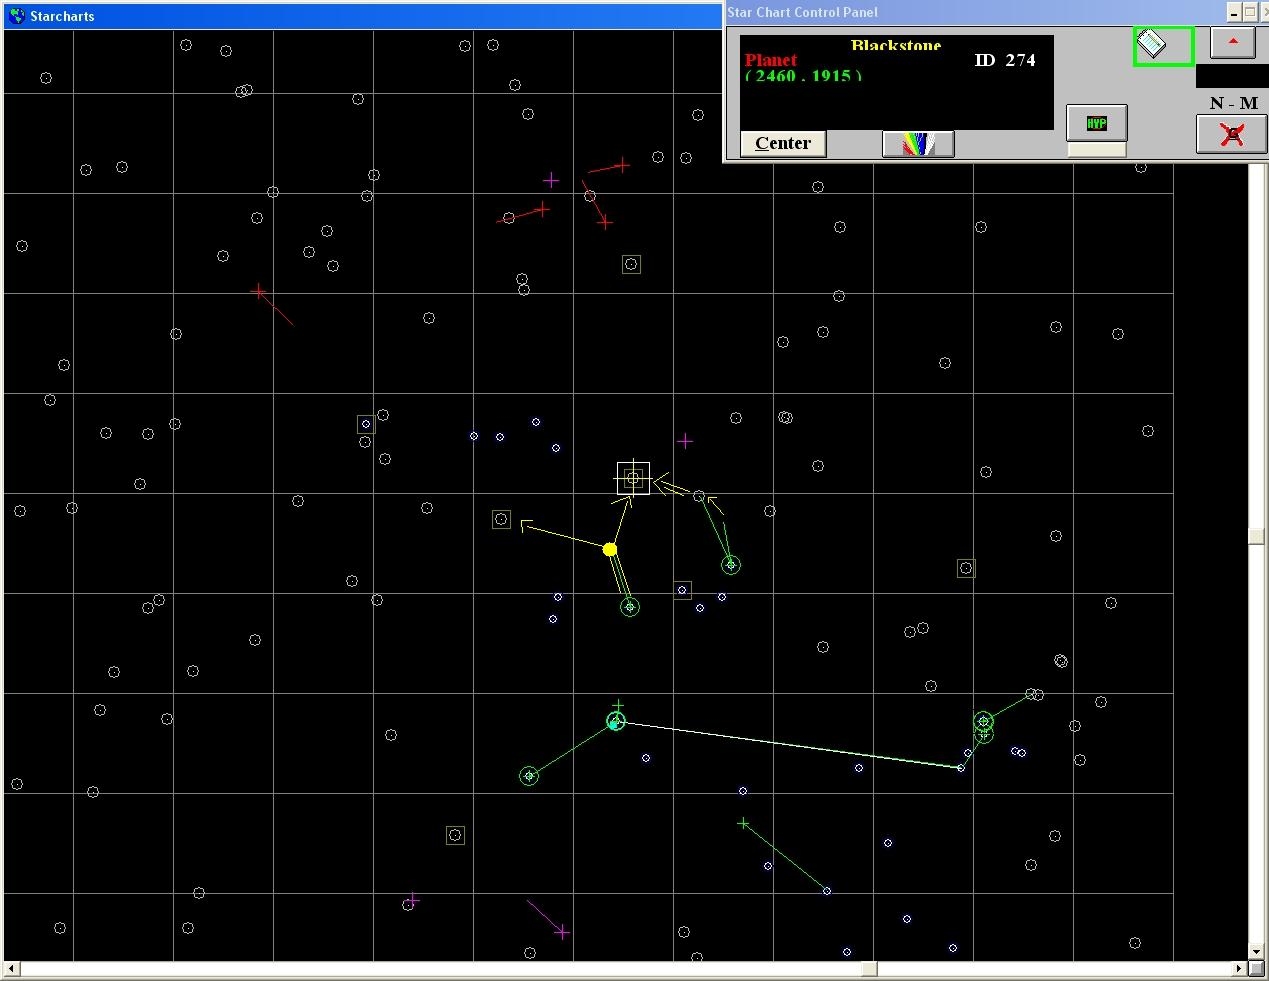Viewport: 1269px width, 981px height.
Task: Open the rainbow color spectrum button
Action: pos(918,144)
